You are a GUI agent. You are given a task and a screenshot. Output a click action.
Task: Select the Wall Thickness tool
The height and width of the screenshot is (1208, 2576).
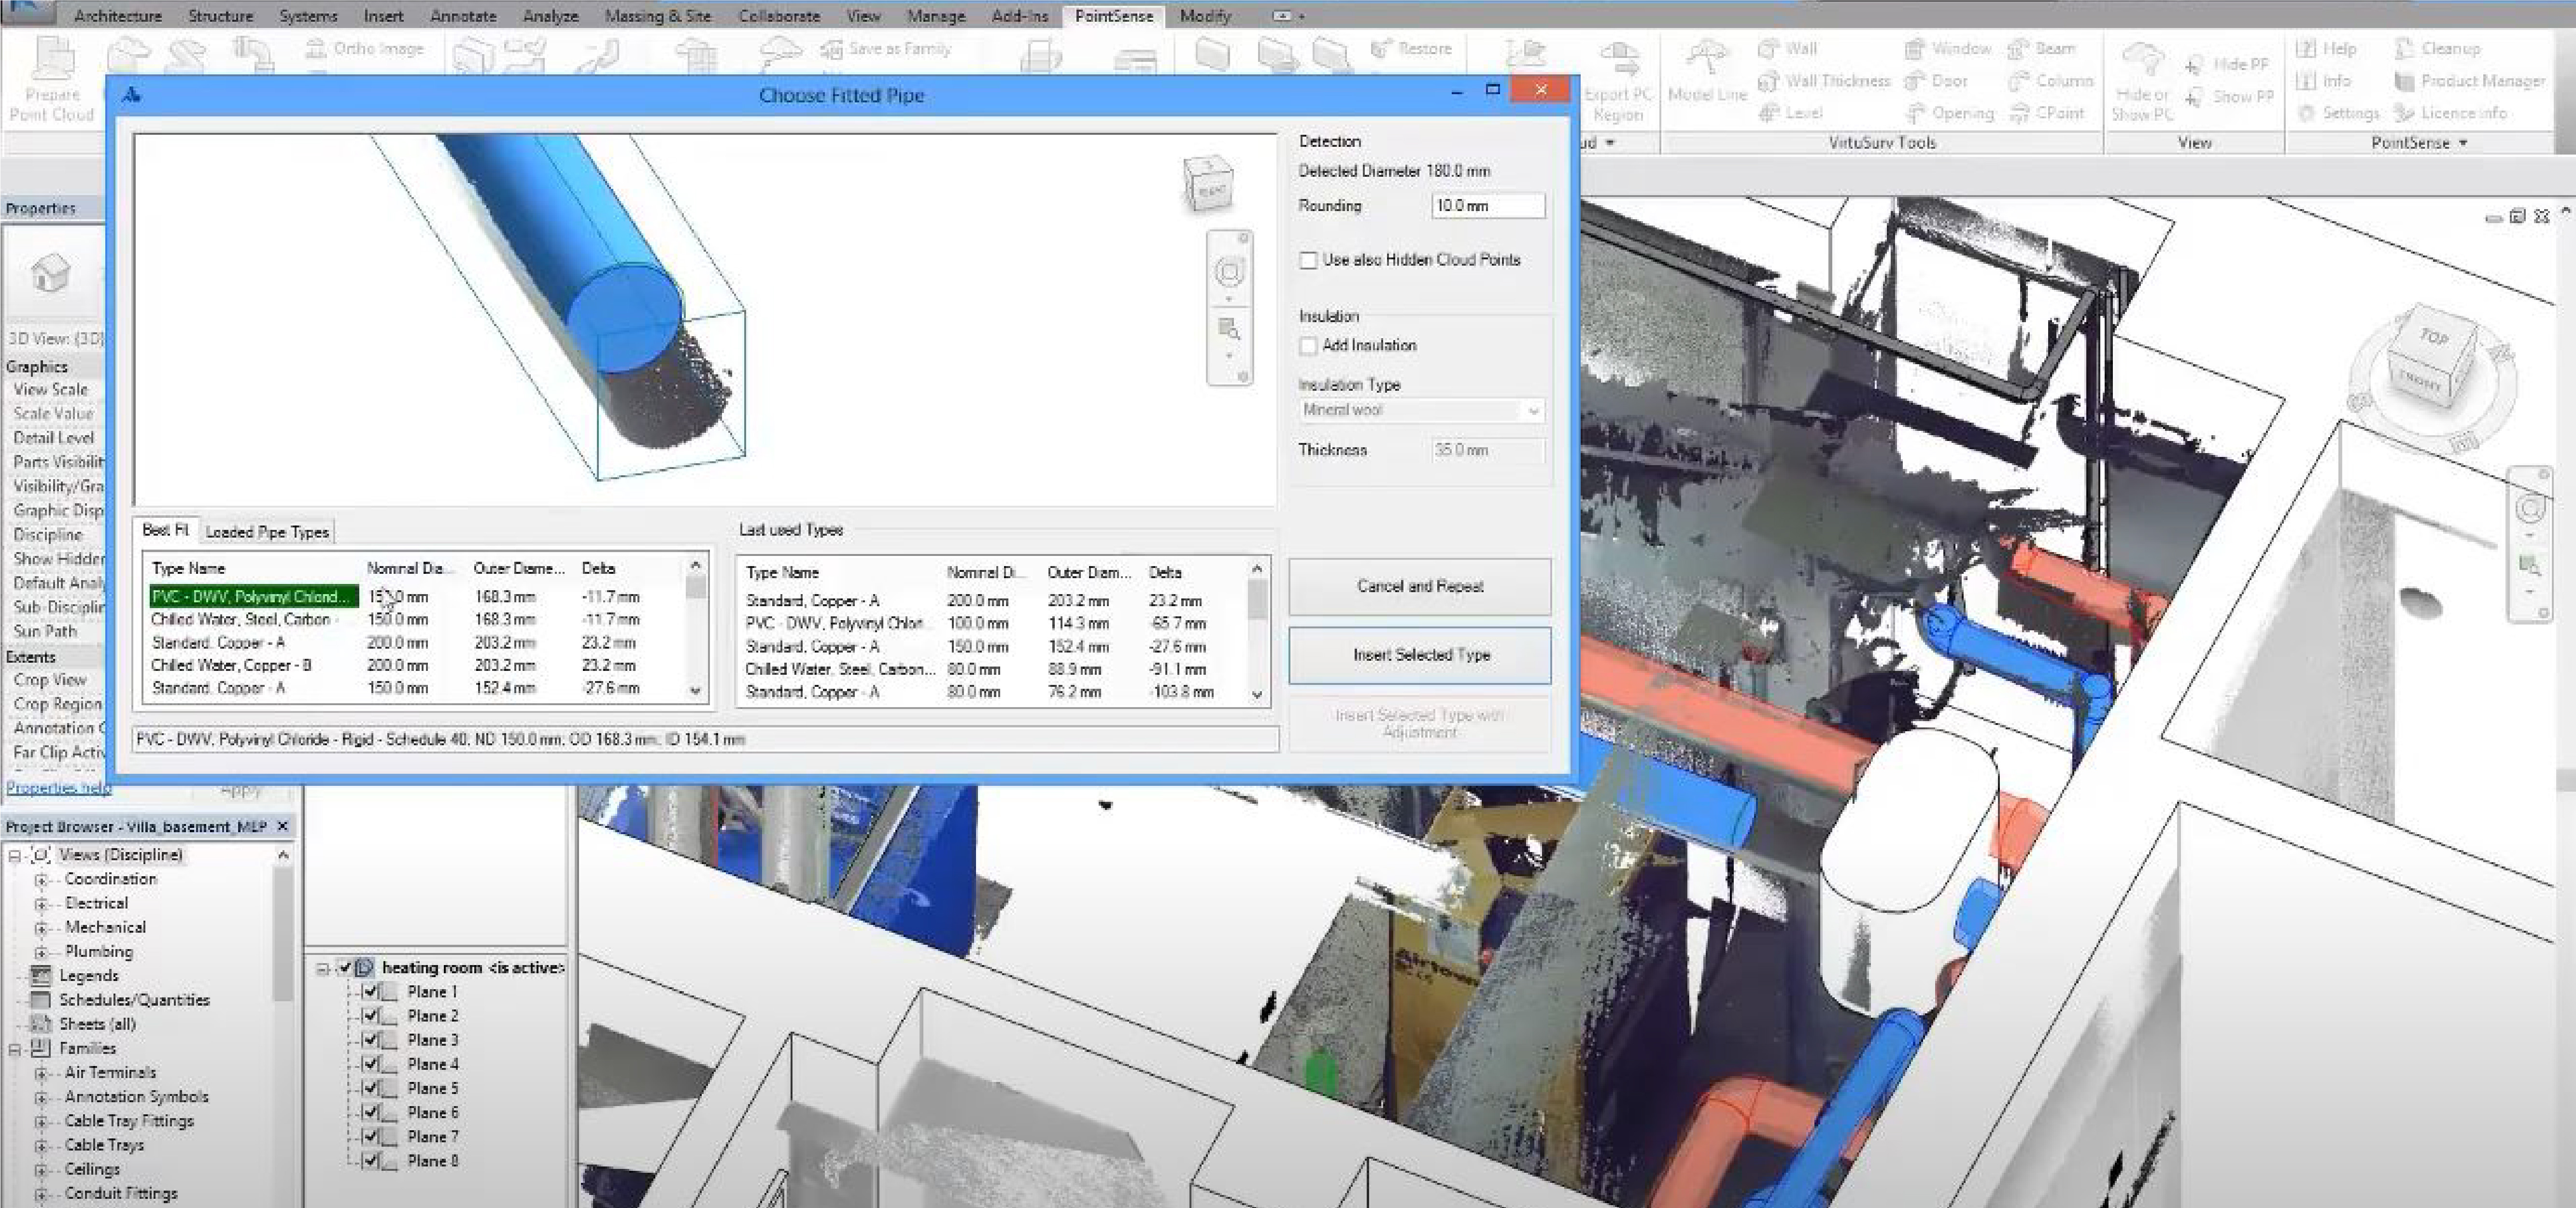click(x=1825, y=81)
